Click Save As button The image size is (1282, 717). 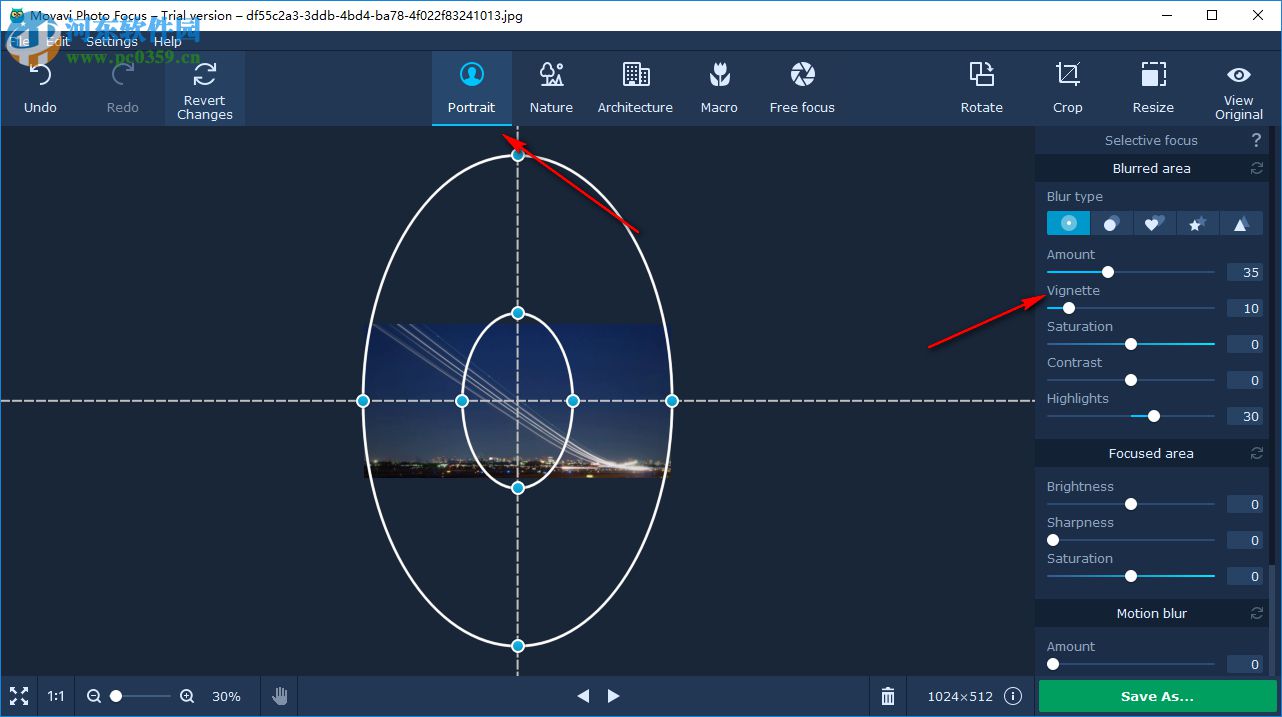(x=1157, y=696)
